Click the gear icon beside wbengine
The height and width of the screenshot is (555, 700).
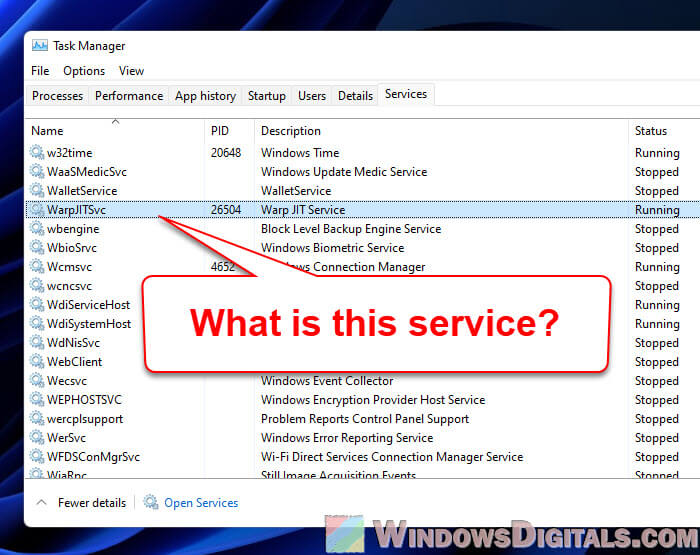coord(37,229)
